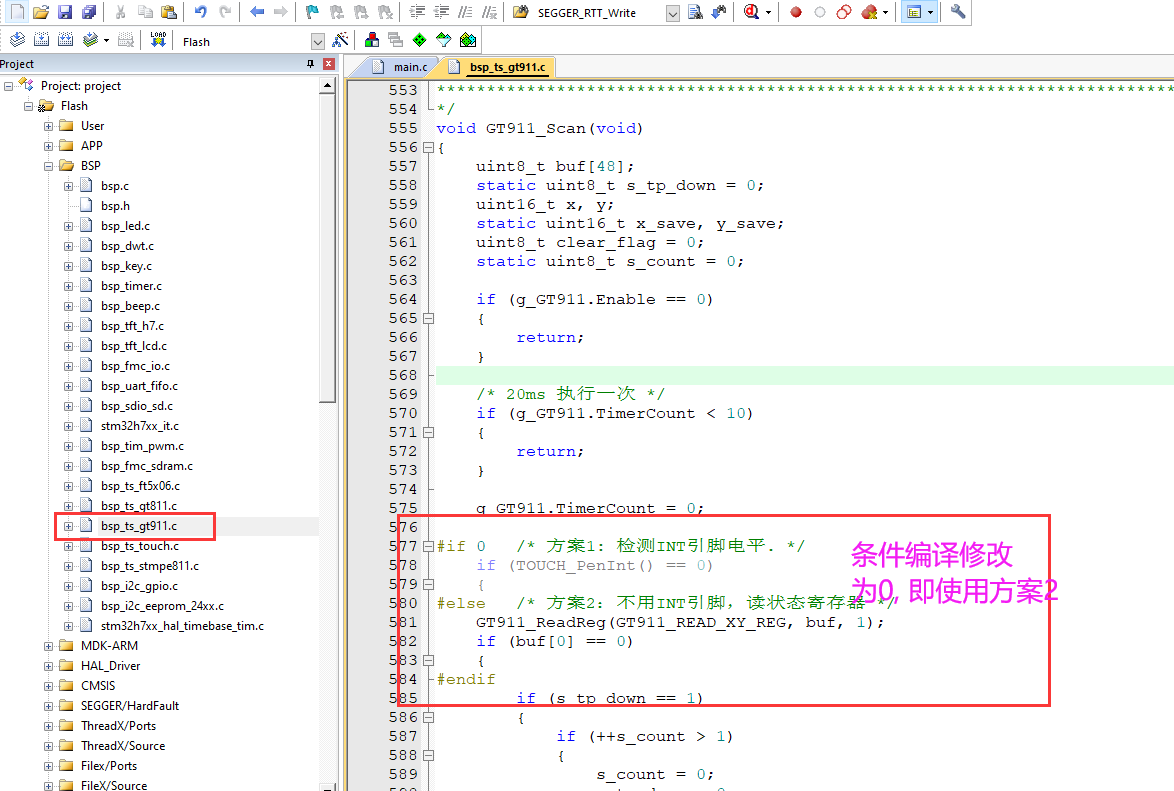Open Batch Build

point(91,40)
